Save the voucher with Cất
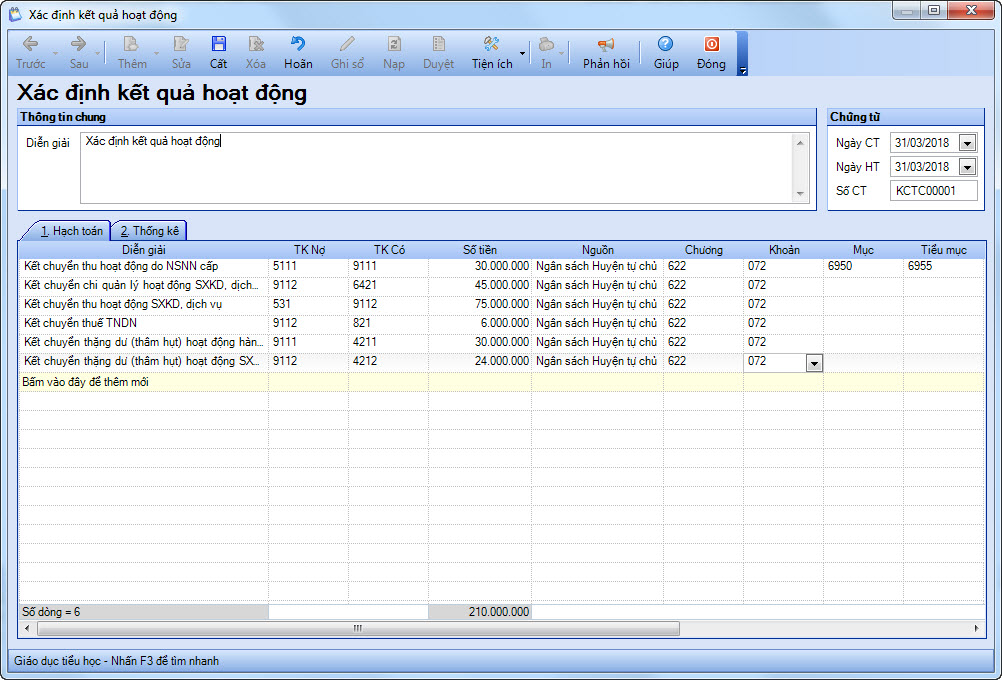This screenshot has height=680, width=1002. [219, 53]
